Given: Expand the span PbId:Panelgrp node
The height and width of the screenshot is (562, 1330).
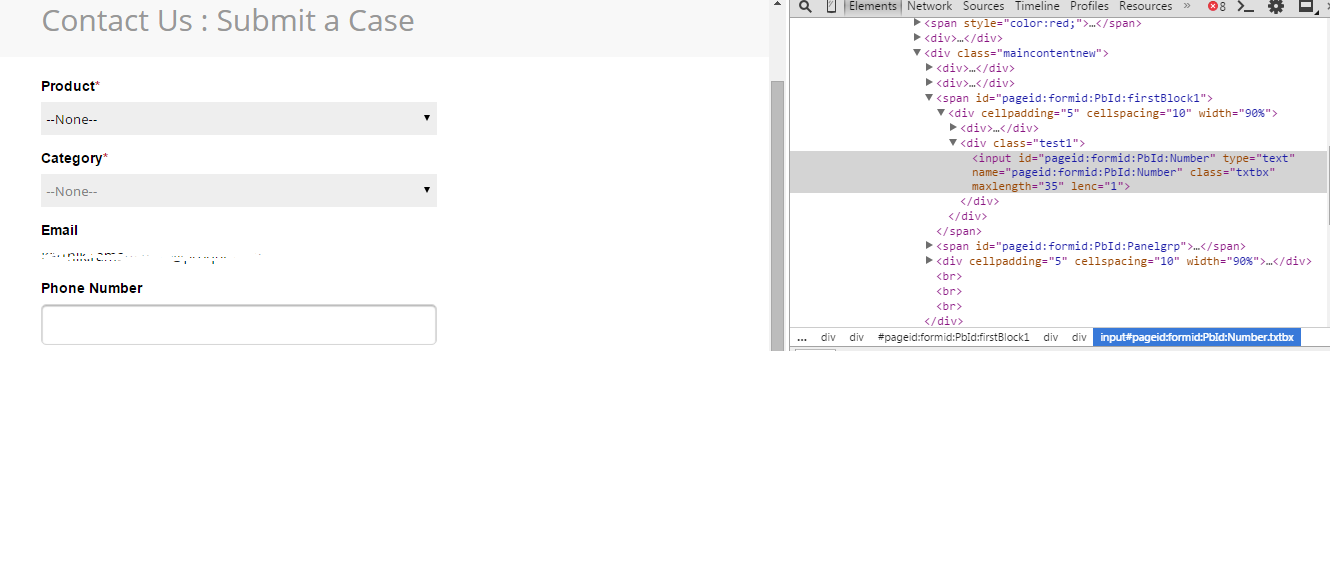Looking at the screenshot, I should (x=929, y=245).
